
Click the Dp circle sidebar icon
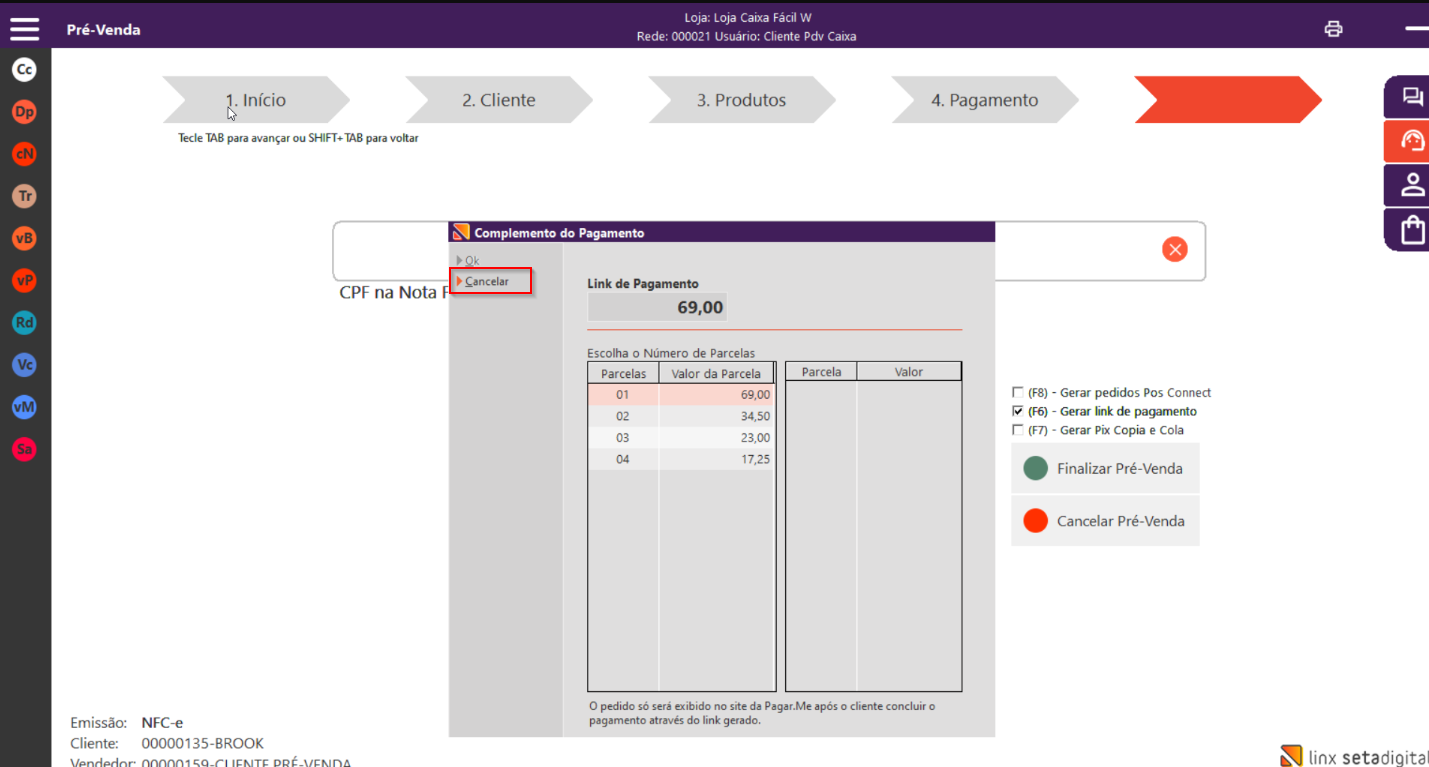click(x=24, y=112)
